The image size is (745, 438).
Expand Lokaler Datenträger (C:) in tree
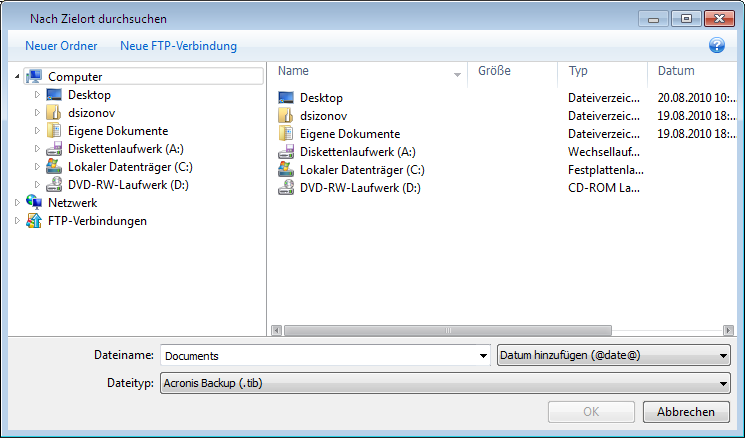37,167
